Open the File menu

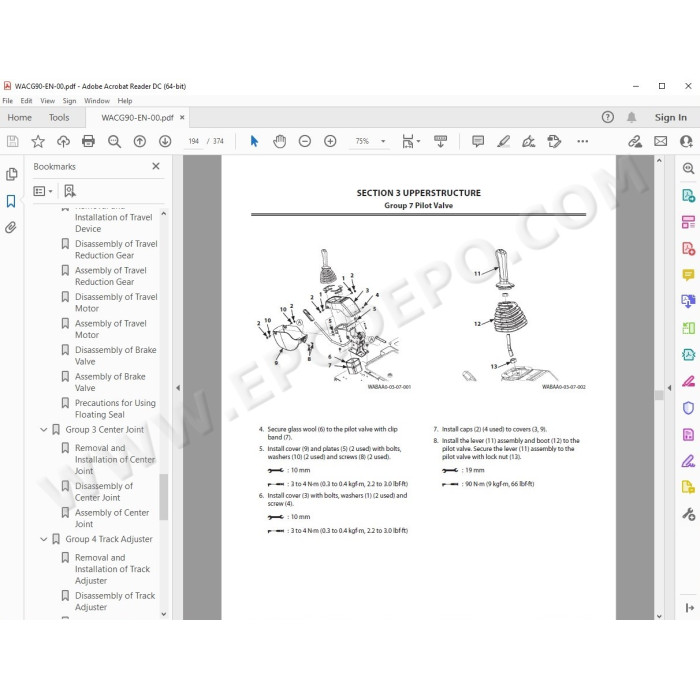pos(8,101)
